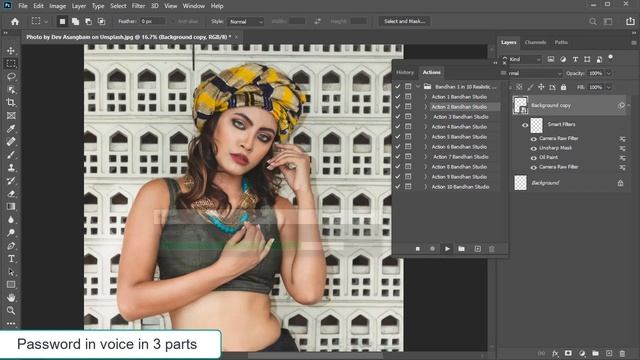Click the Feather value input field
The height and width of the screenshot is (360, 640).
coord(153,21)
